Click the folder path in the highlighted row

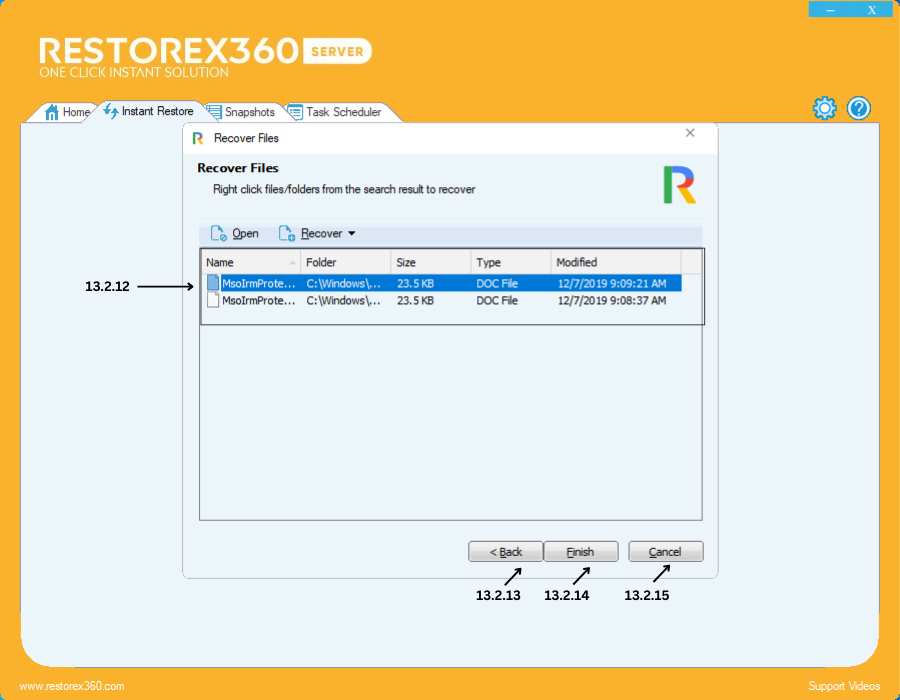point(343,283)
